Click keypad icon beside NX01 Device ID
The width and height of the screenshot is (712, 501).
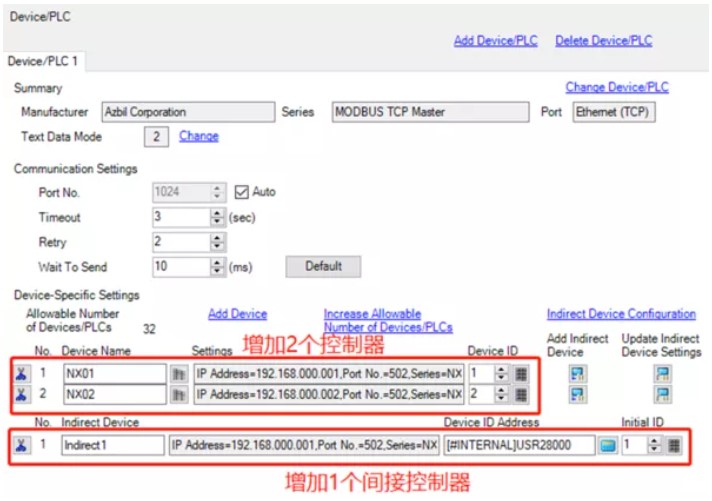click(521, 373)
